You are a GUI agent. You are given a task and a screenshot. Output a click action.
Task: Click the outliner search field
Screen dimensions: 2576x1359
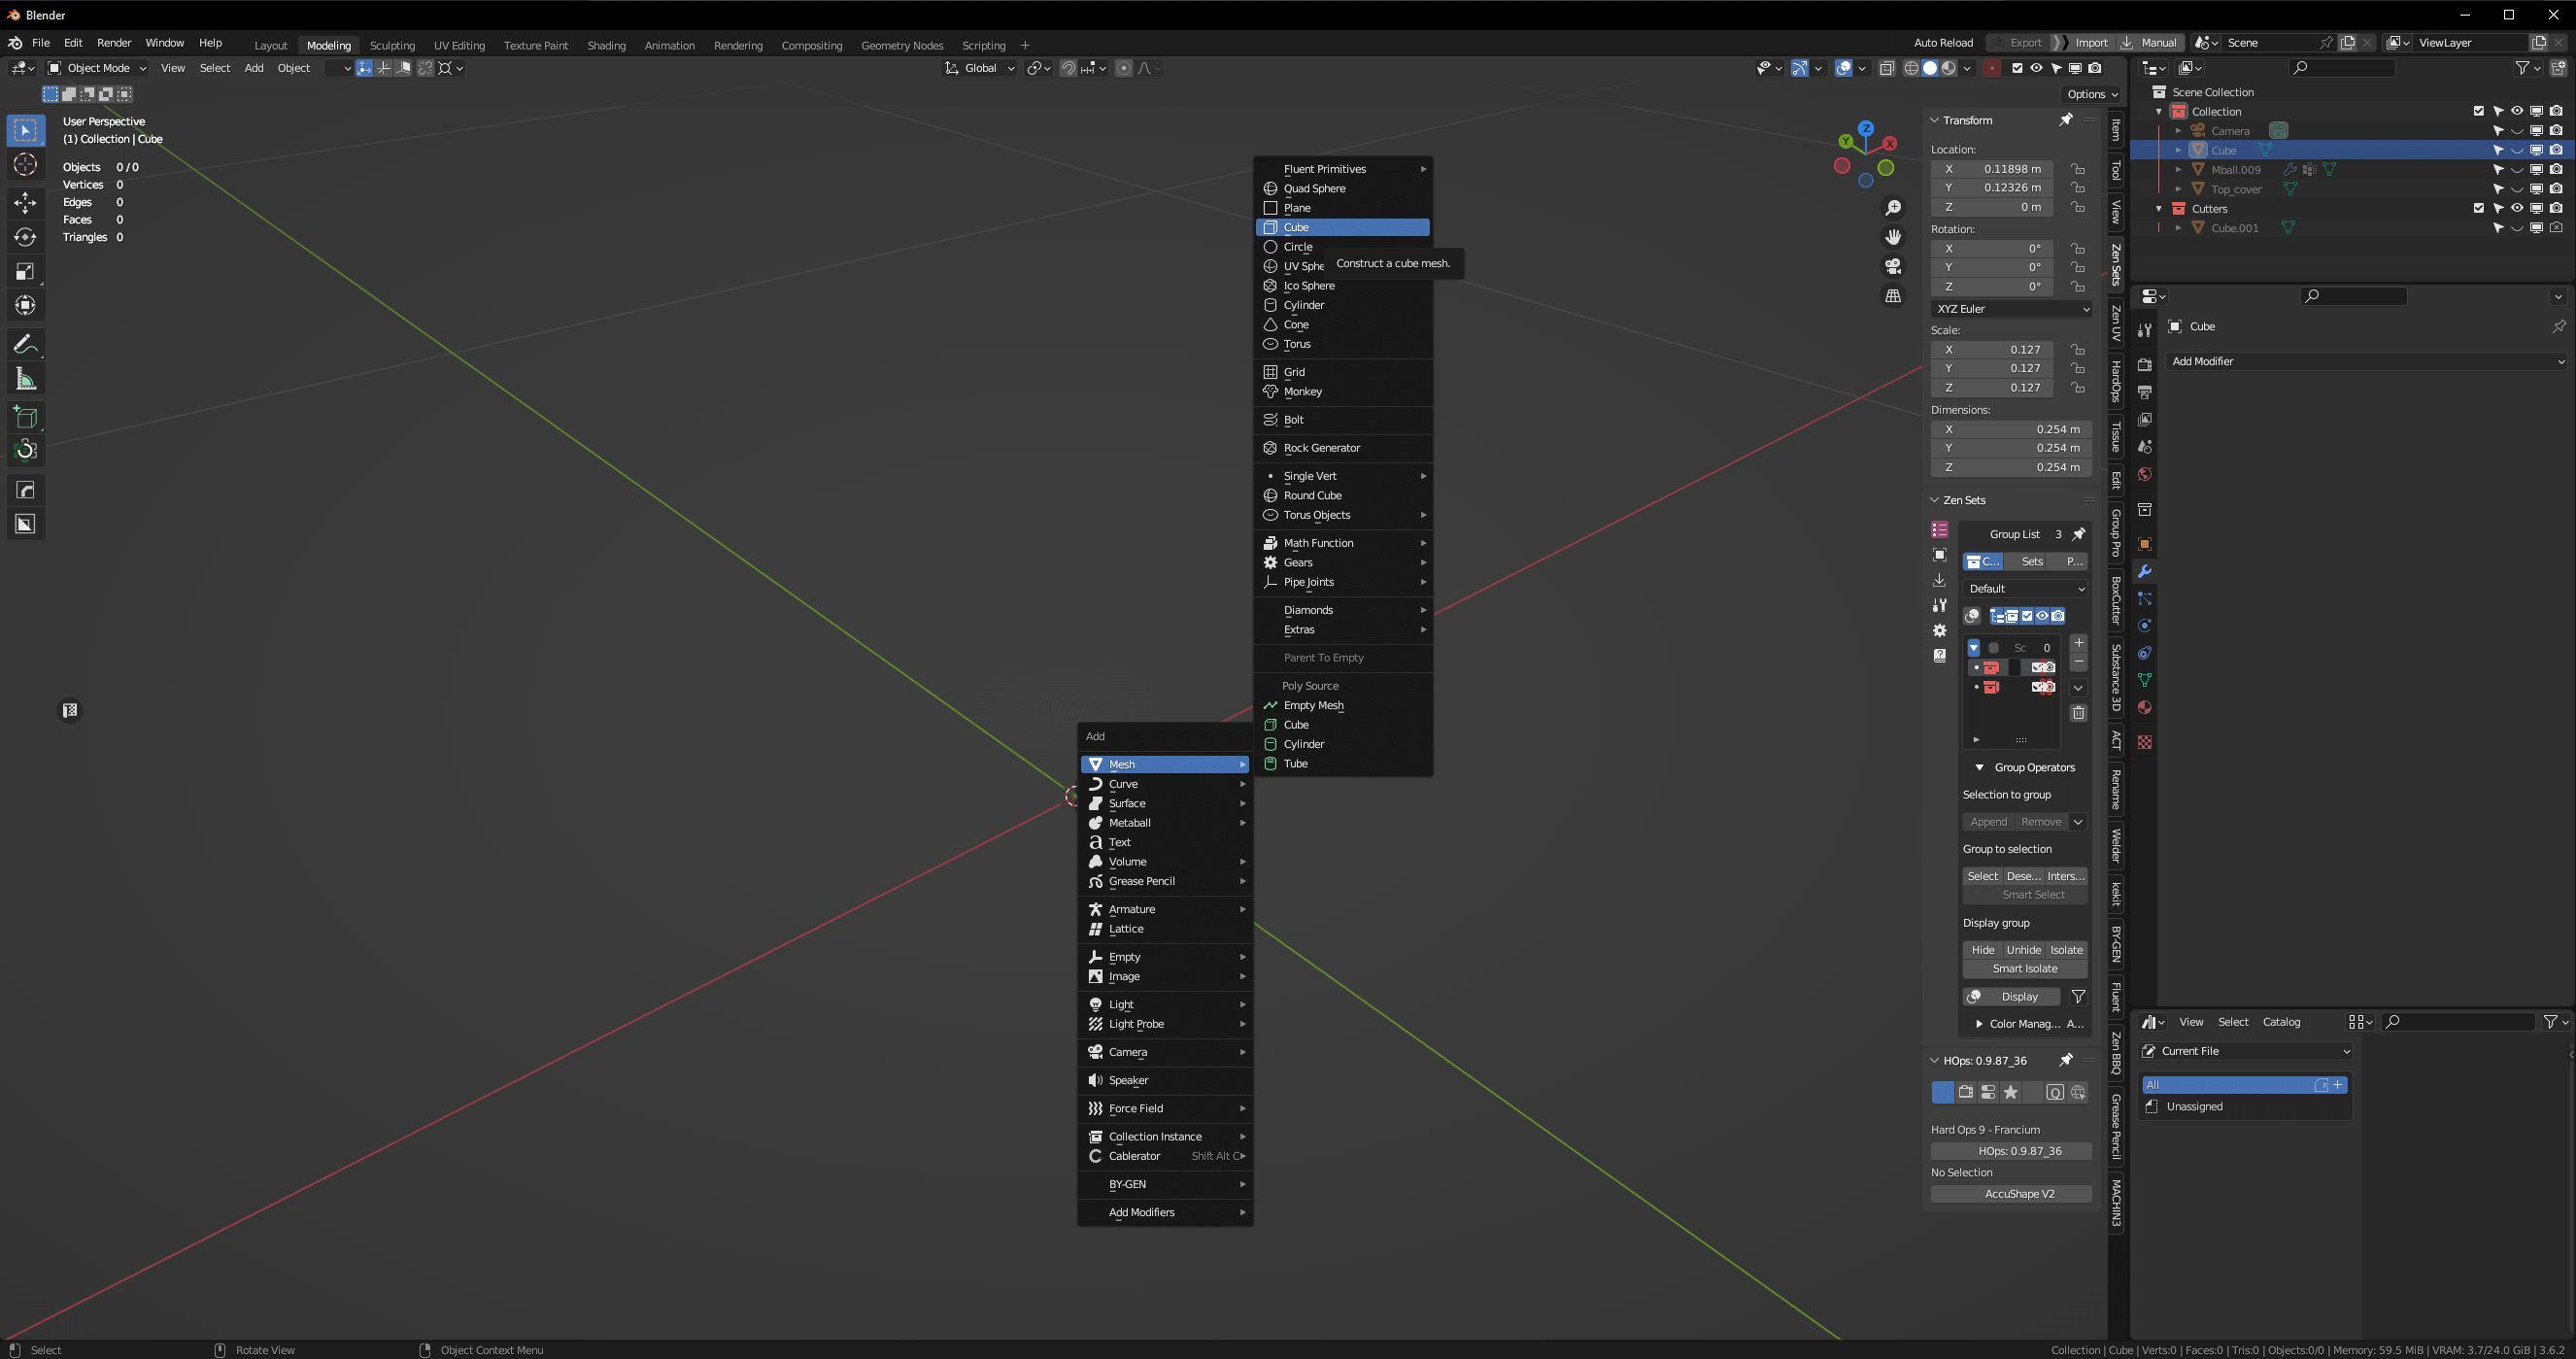[2343, 68]
